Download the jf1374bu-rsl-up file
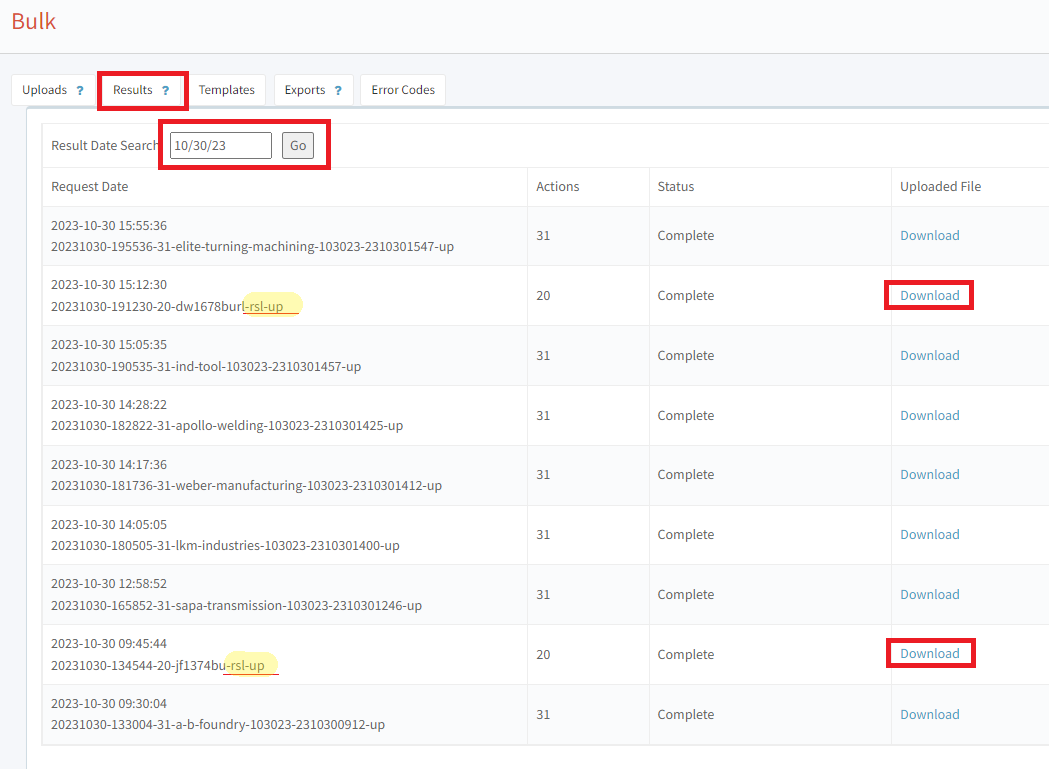The image size is (1049, 769). click(929, 654)
